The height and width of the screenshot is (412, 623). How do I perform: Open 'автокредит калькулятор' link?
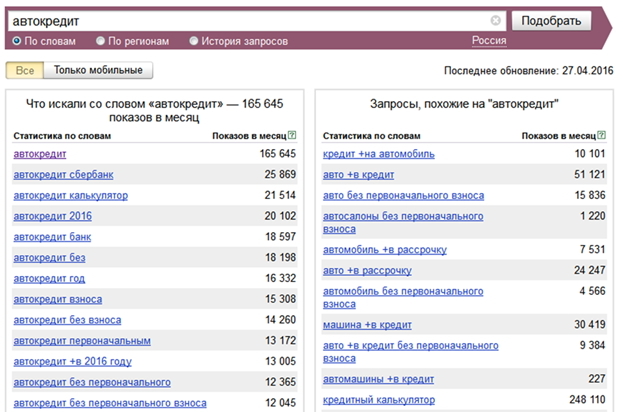point(71,195)
